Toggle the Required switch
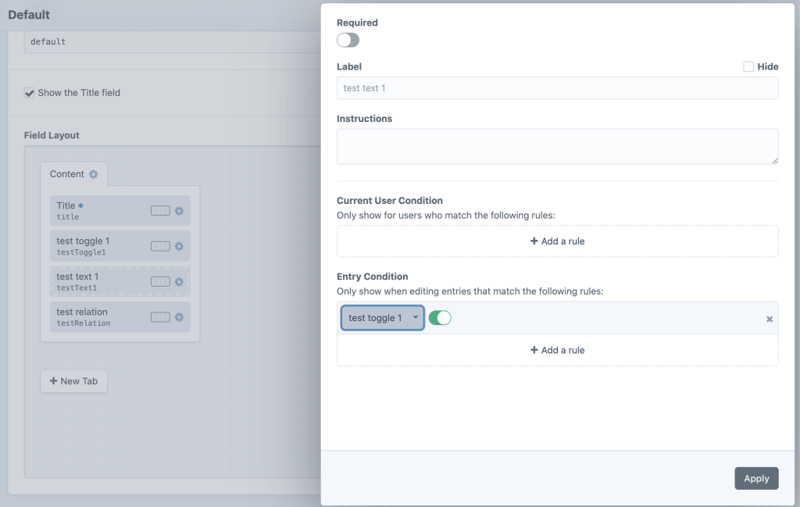 pos(348,40)
